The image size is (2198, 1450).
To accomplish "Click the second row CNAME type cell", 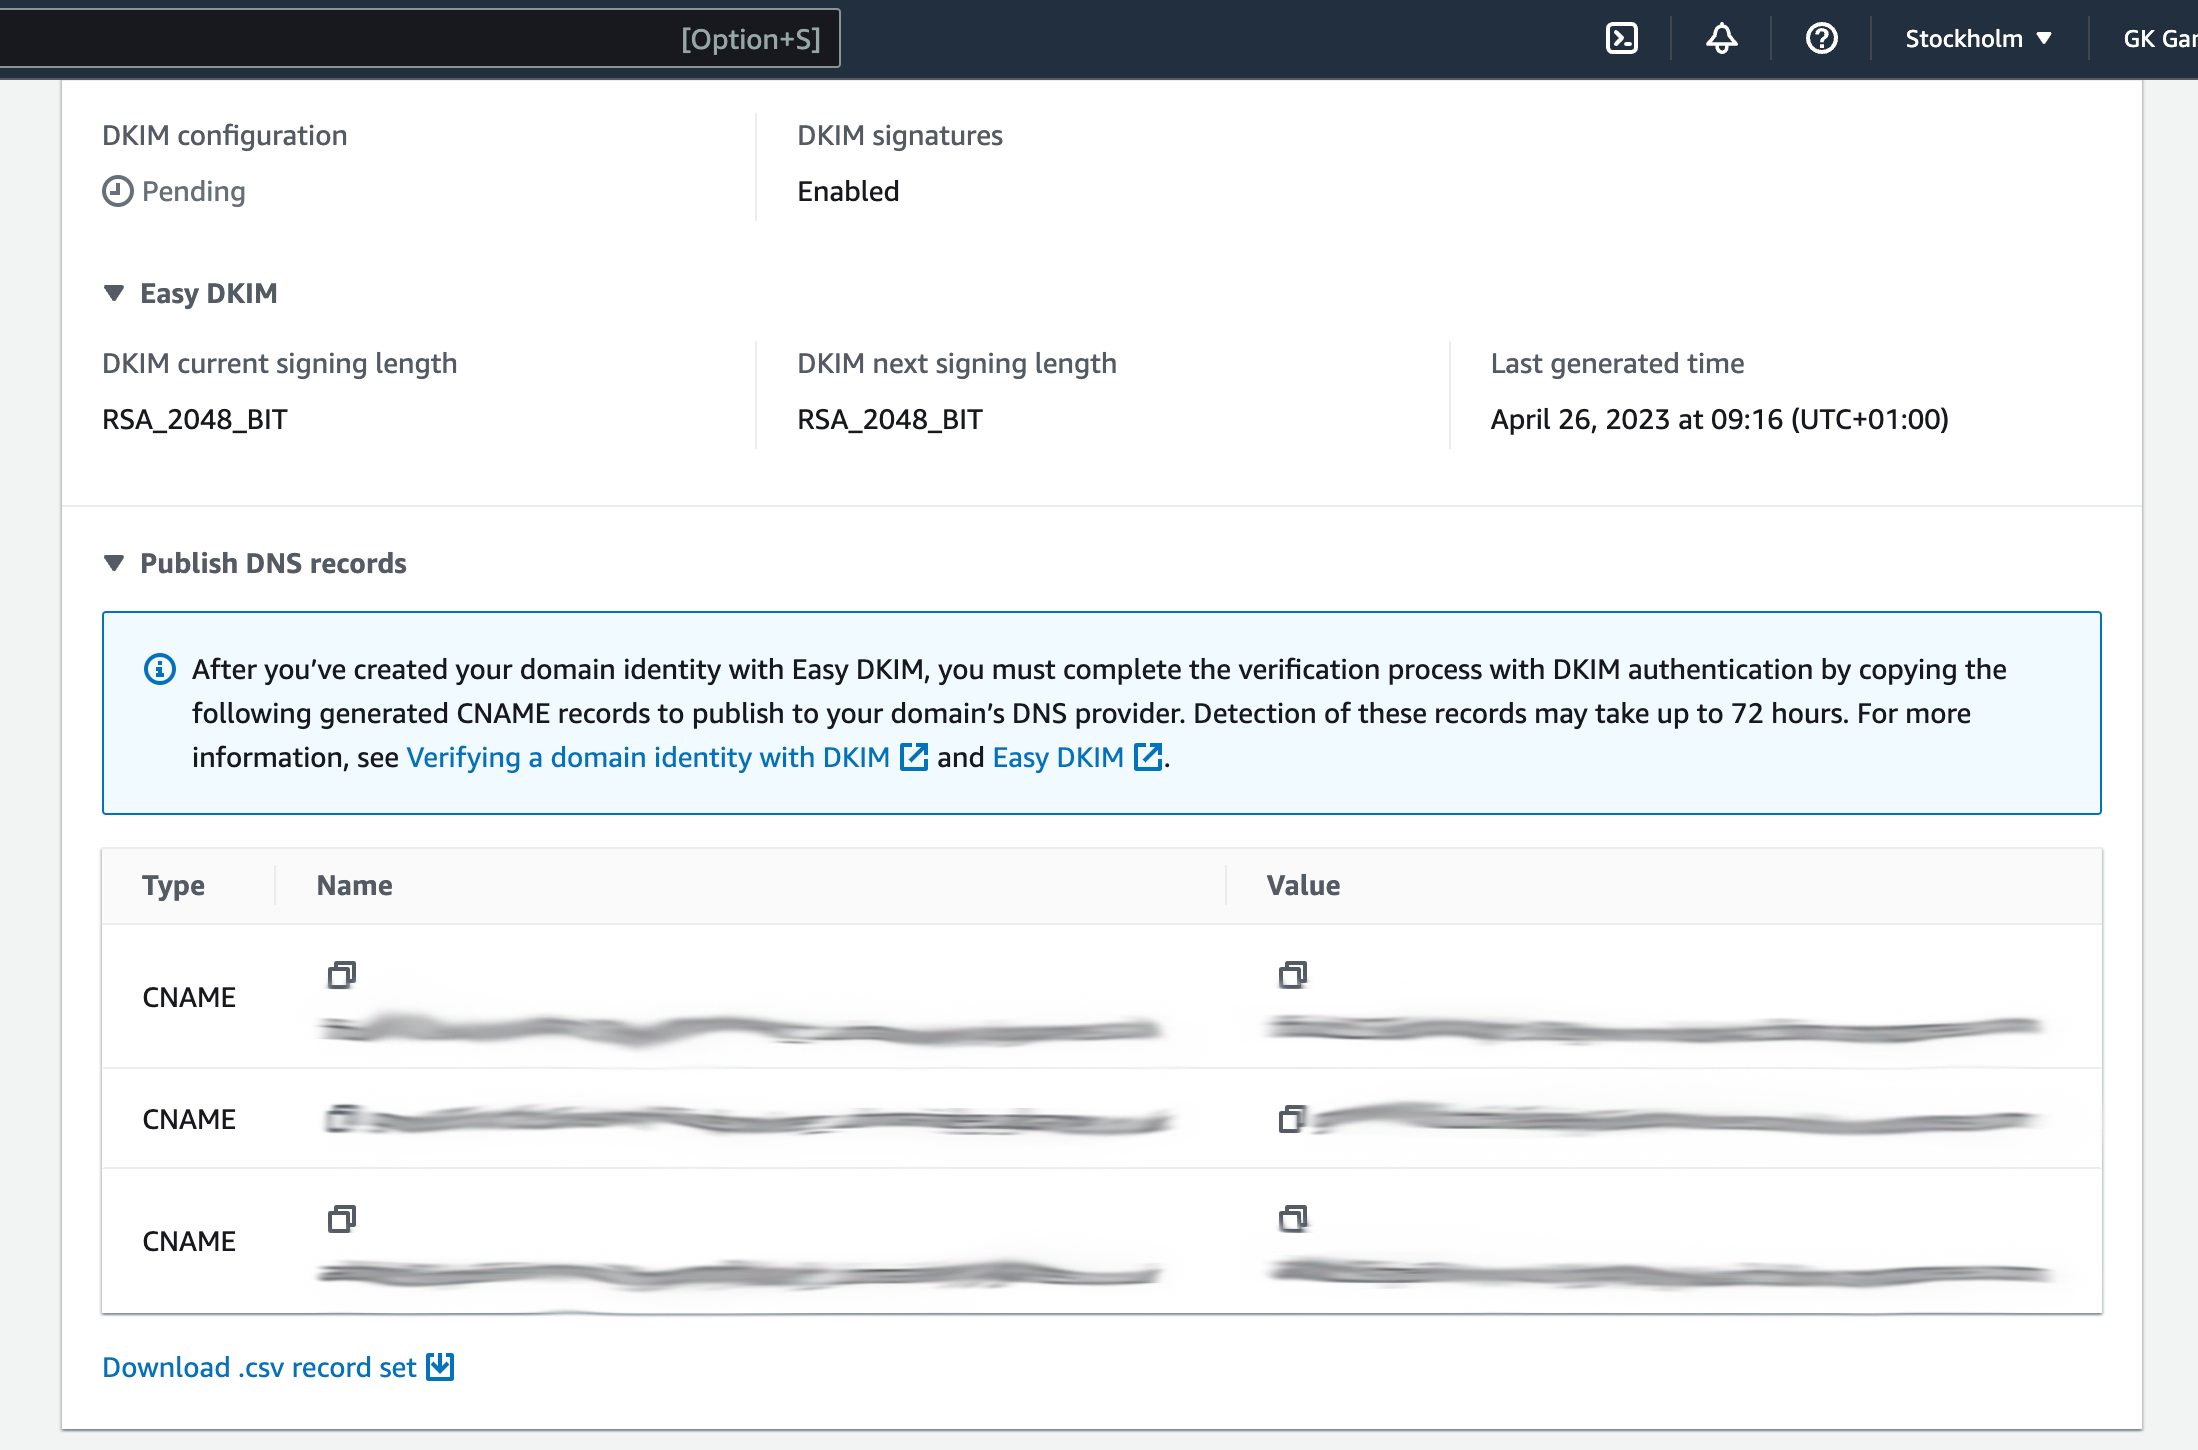I will click(x=189, y=1119).
